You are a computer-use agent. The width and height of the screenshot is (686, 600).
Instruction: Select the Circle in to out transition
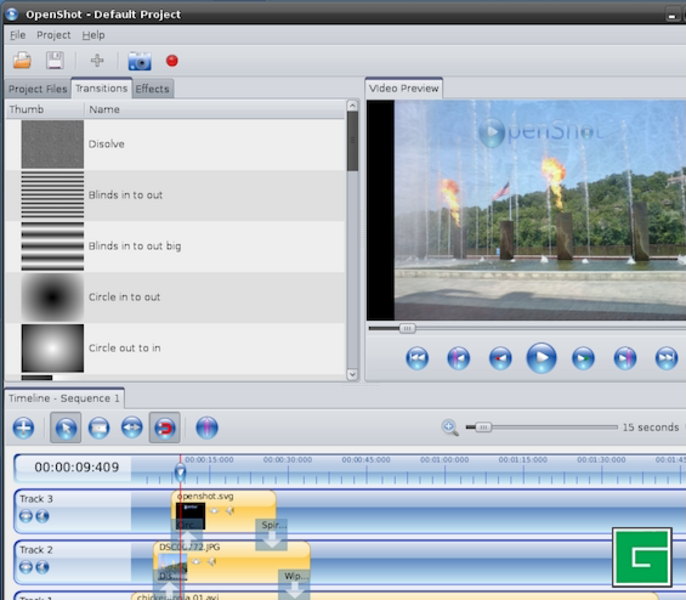point(124,297)
